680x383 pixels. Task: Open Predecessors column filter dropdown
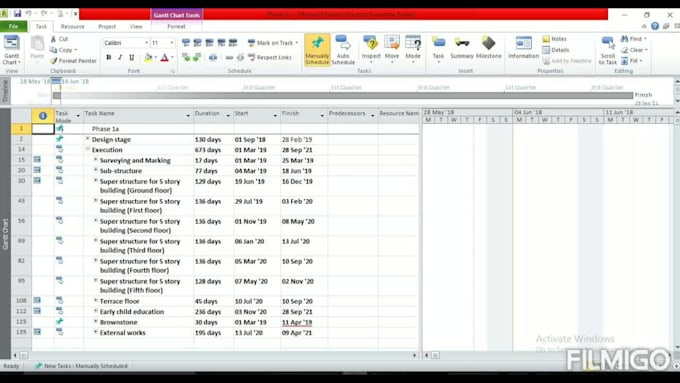pyautogui.click(x=373, y=115)
